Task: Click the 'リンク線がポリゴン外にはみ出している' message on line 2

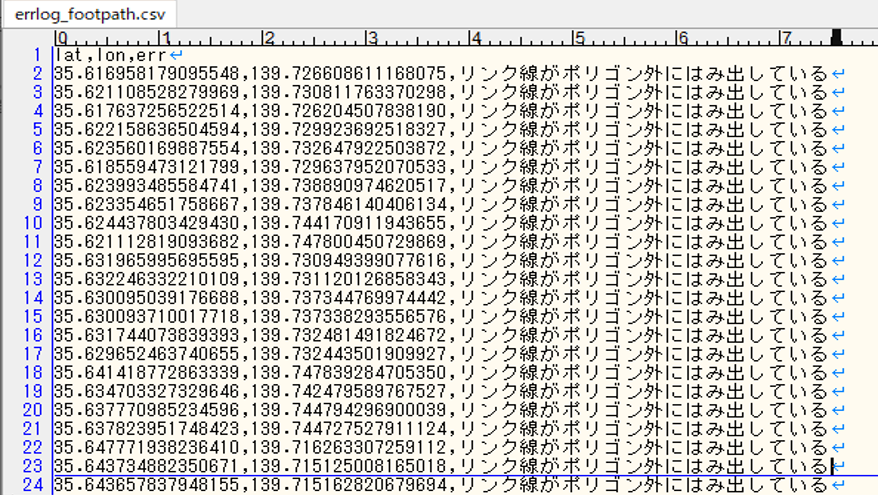Action: (x=643, y=73)
